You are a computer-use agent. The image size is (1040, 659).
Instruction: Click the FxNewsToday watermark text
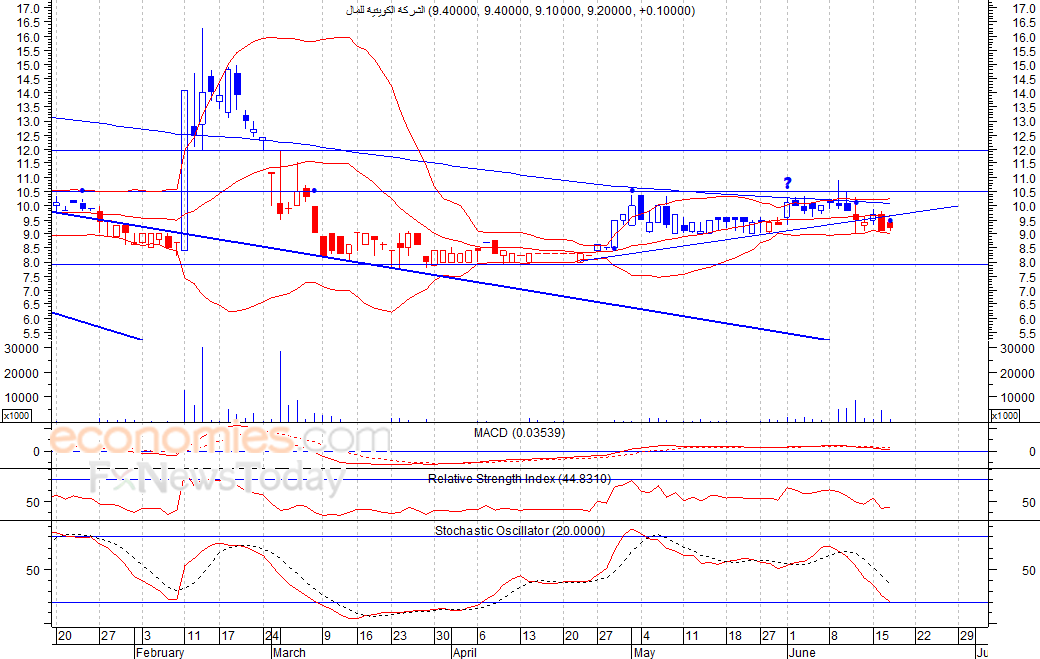[217, 479]
